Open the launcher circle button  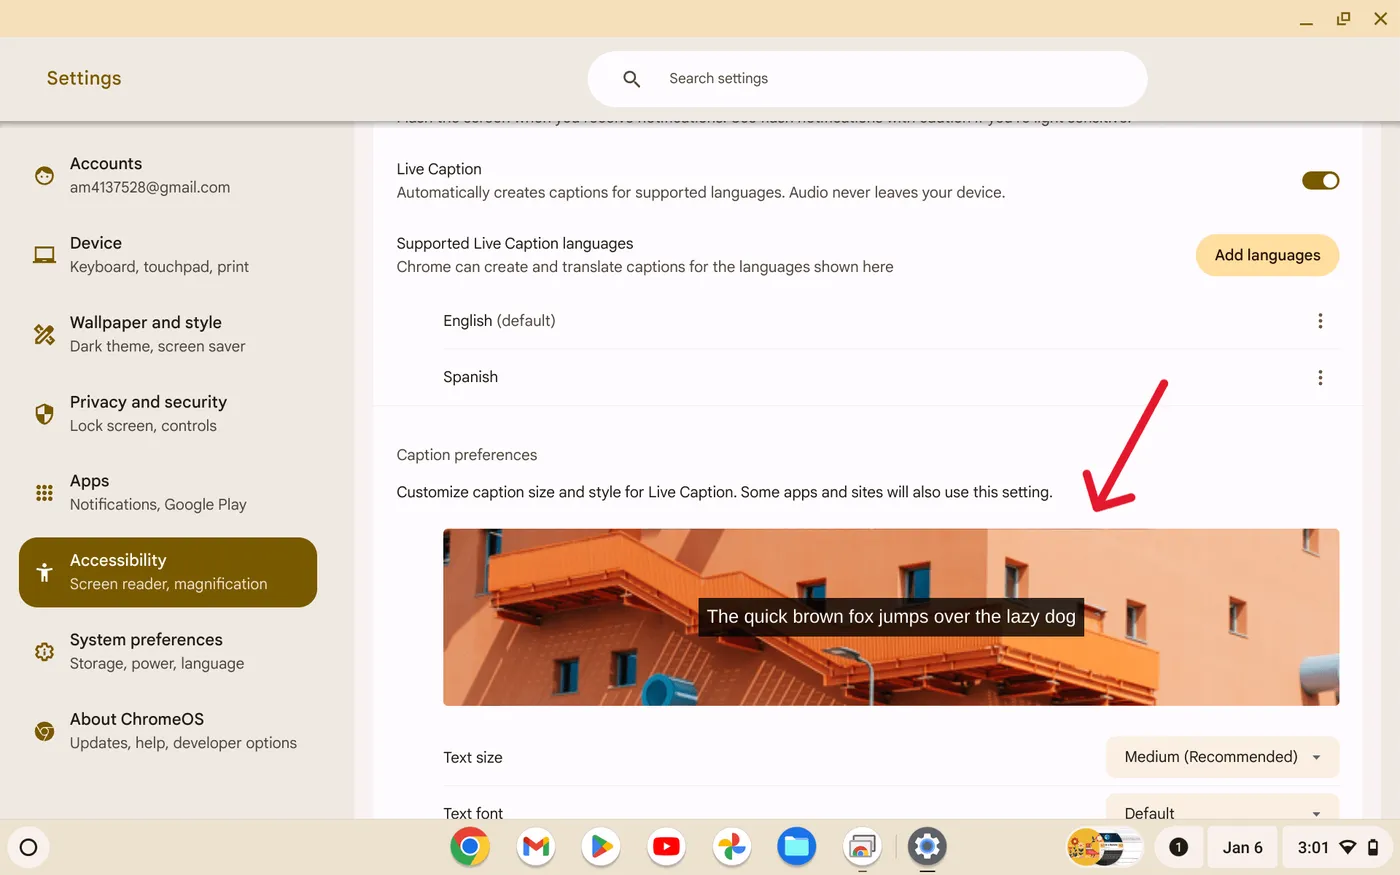coord(28,848)
